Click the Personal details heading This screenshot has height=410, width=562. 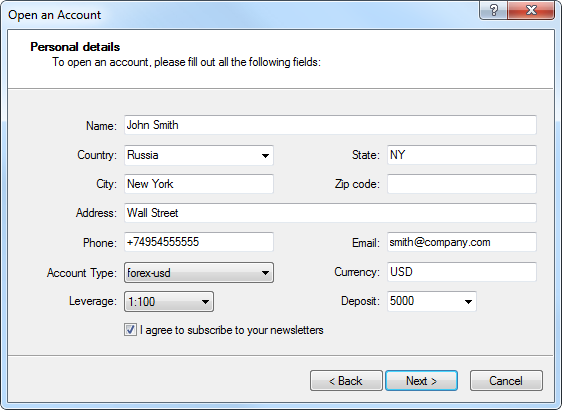(75, 47)
